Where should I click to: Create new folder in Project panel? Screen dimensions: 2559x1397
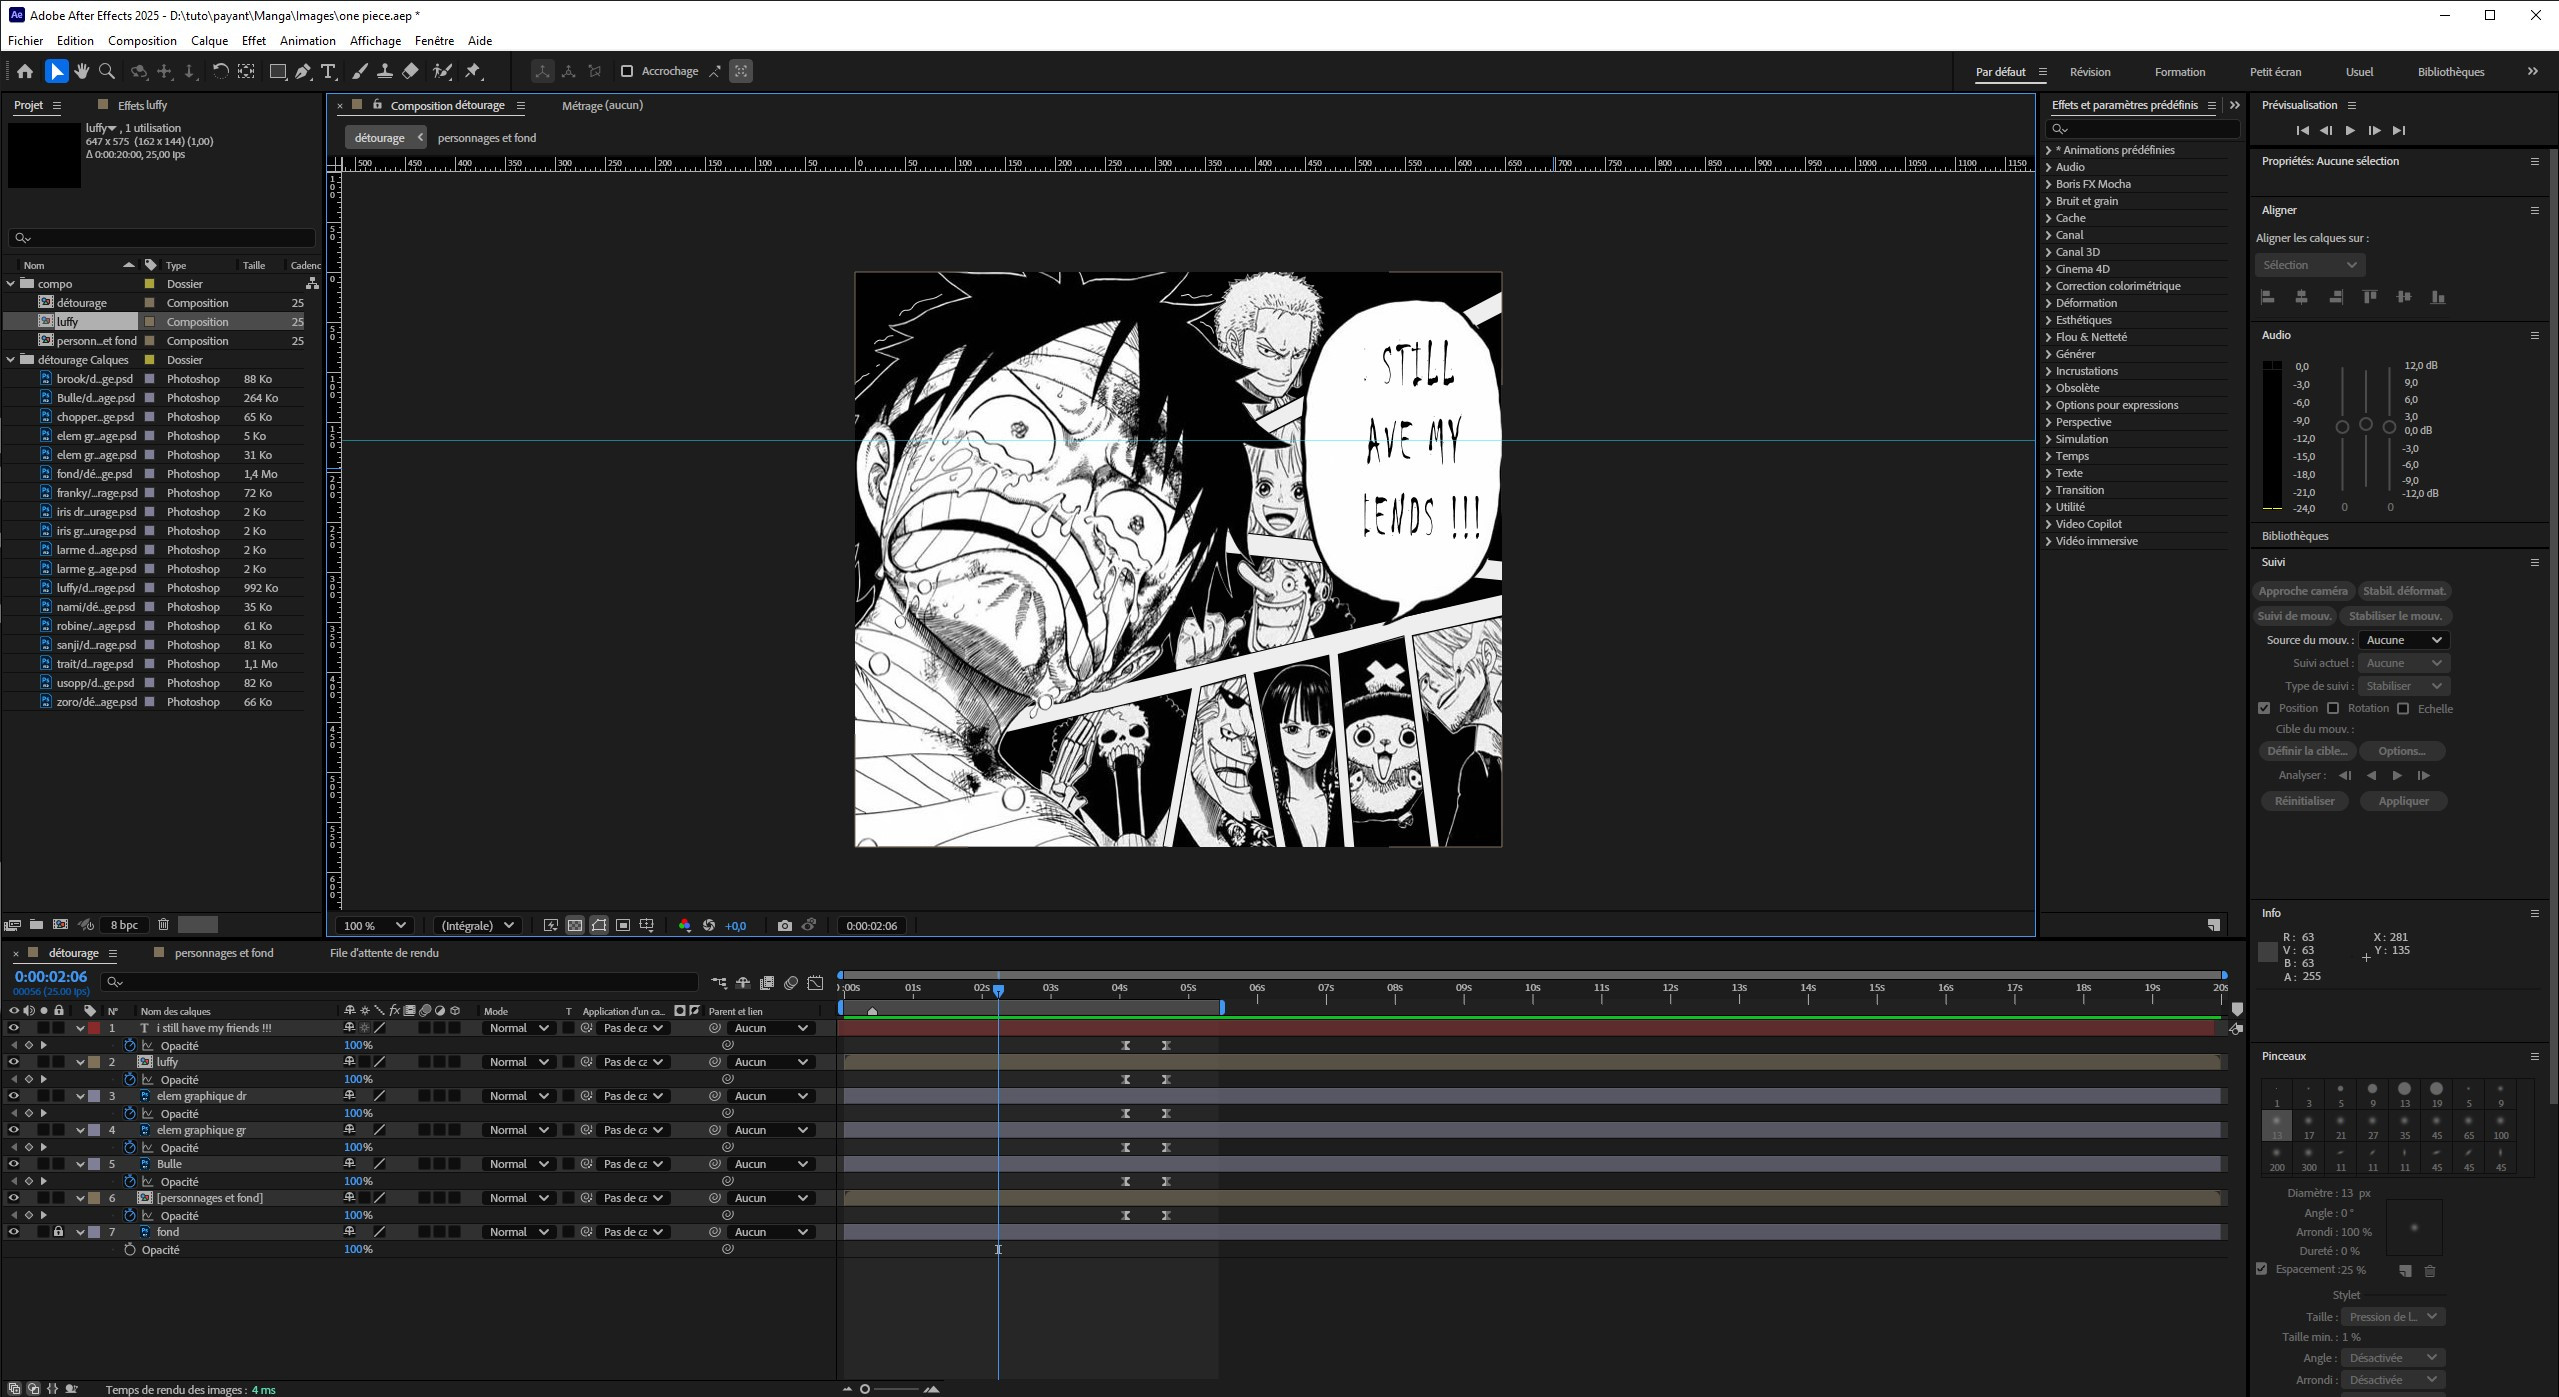36,925
